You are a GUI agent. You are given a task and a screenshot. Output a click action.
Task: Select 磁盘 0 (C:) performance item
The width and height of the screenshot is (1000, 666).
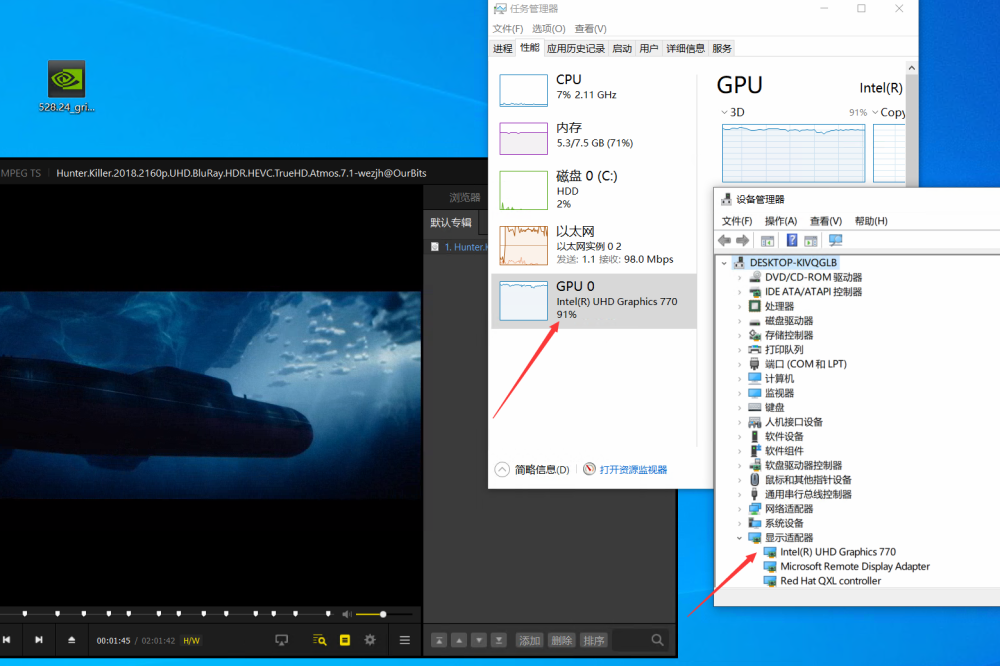pos(594,189)
